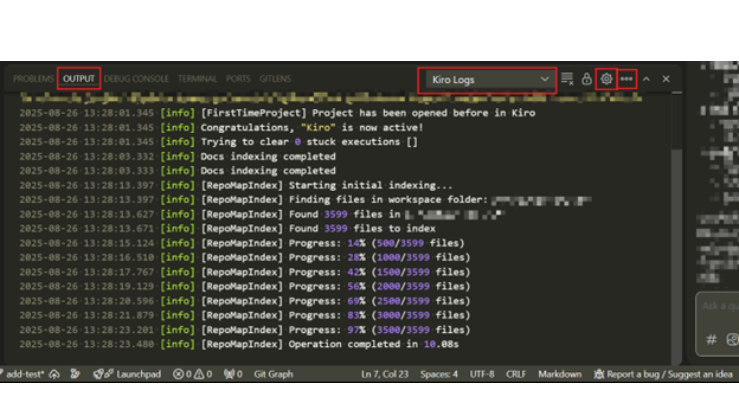Switch to the Terminal tab
The height and width of the screenshot is (415, 739).
197,78
